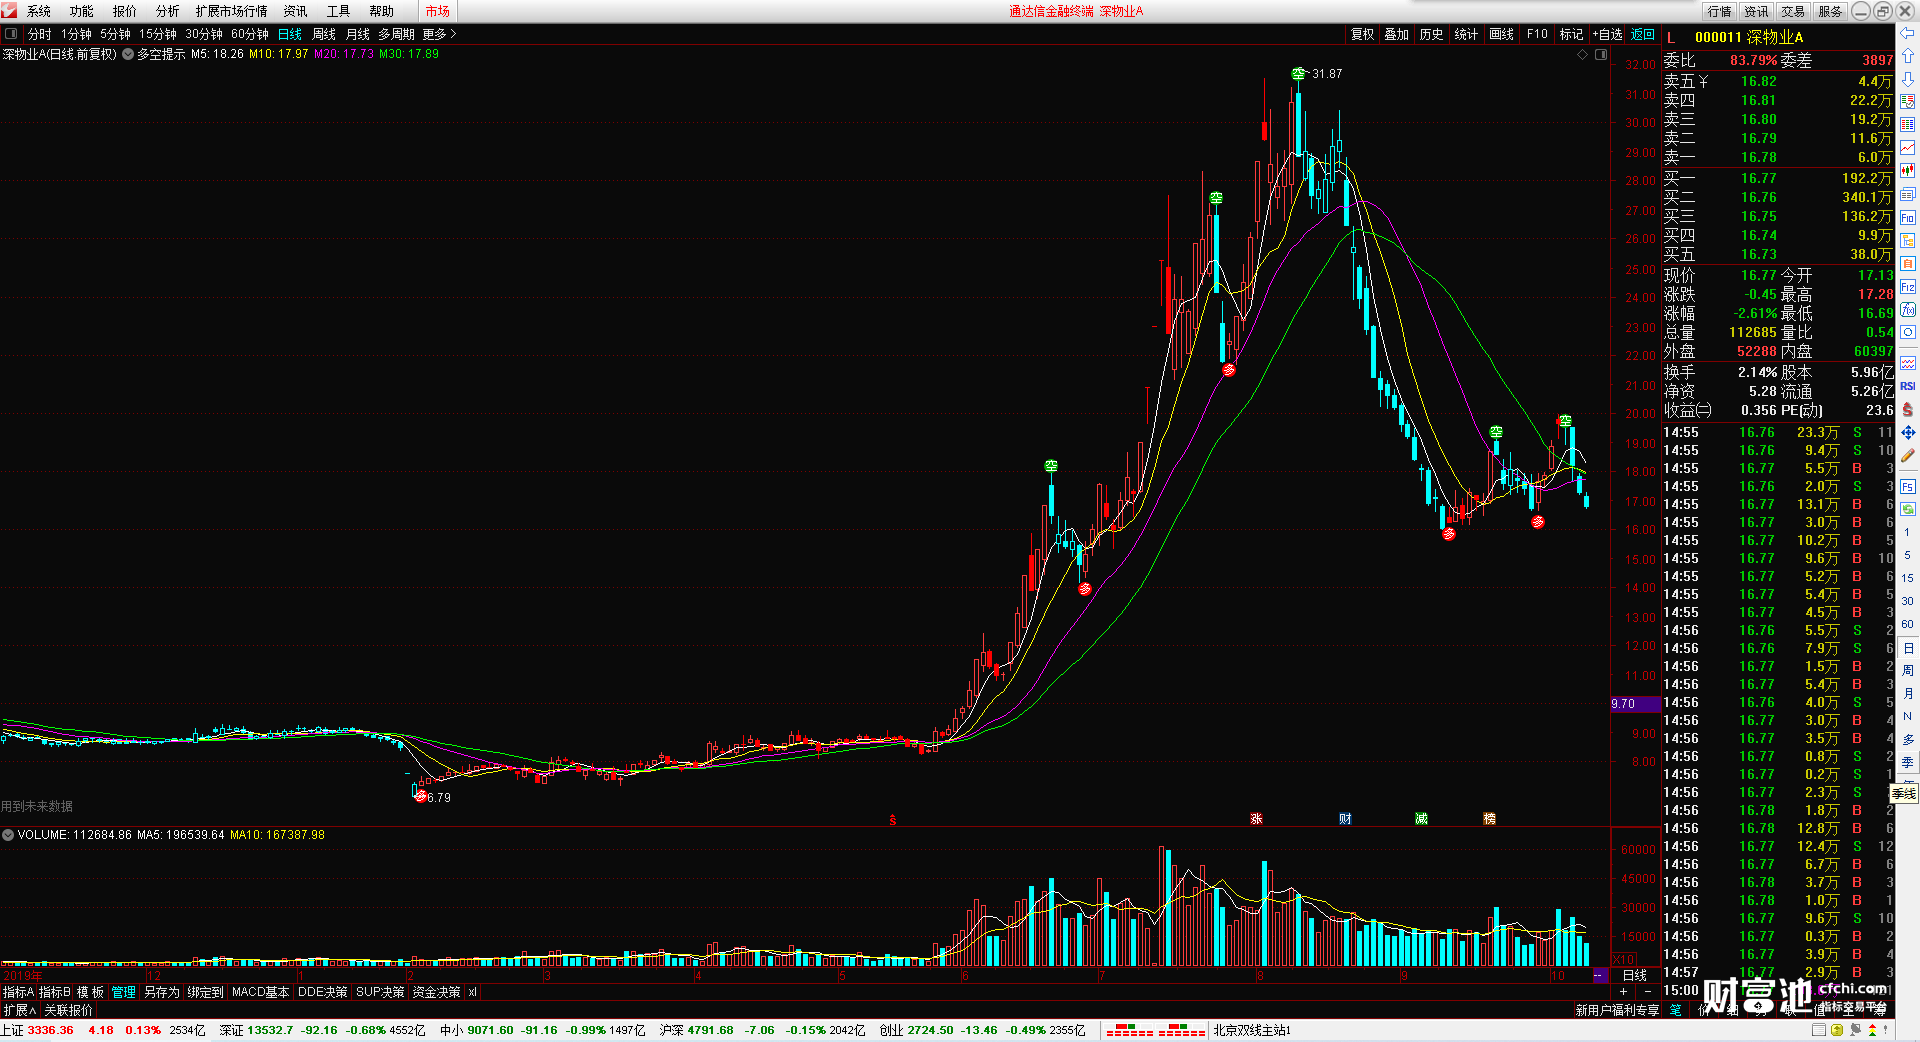
Task: Click the F12 sidebar icon
Action: coord(1907,287)
